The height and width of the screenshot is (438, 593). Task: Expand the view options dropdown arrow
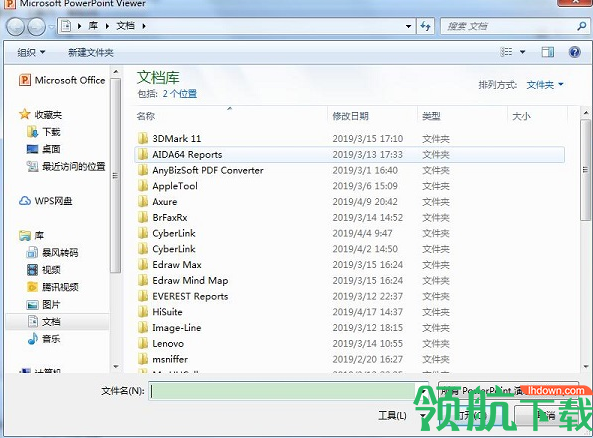click(523, 52)
